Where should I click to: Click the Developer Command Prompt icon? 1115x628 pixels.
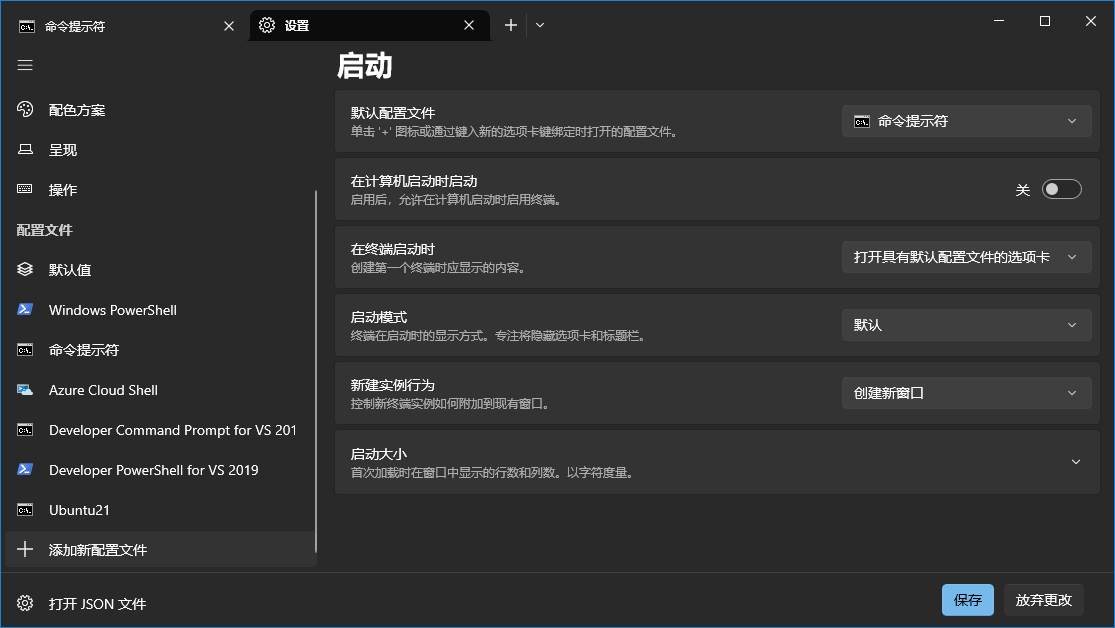(x=25, y=430)
